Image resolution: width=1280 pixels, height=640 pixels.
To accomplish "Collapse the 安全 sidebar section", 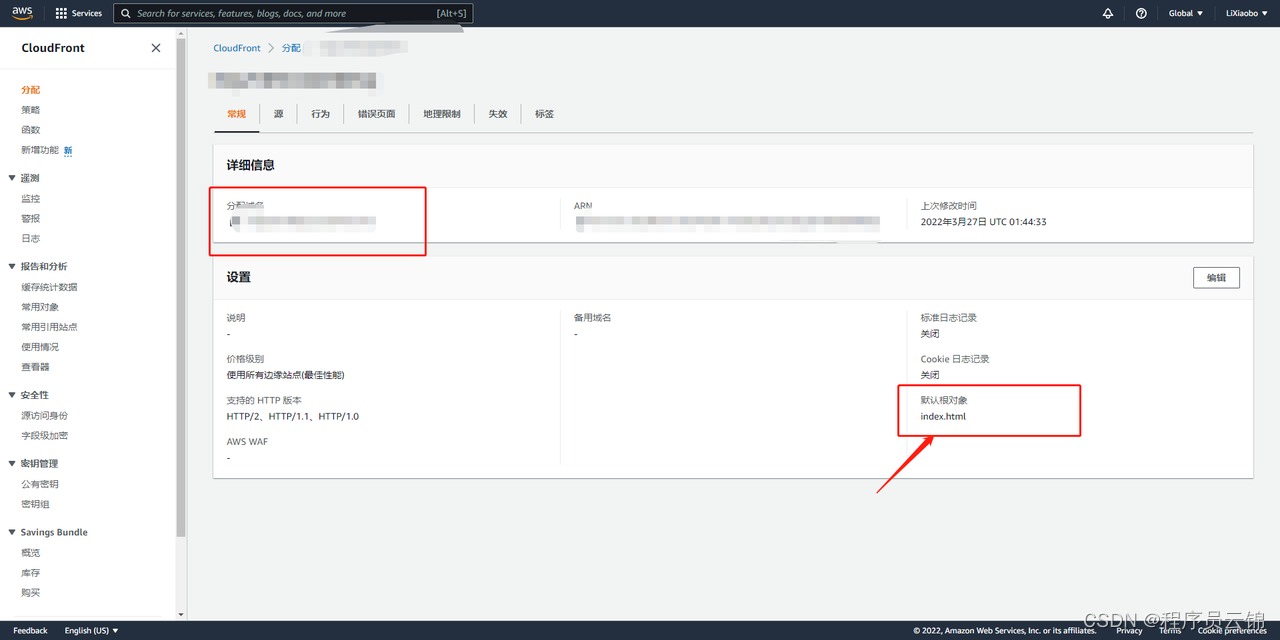I will [x=12, y=395].
